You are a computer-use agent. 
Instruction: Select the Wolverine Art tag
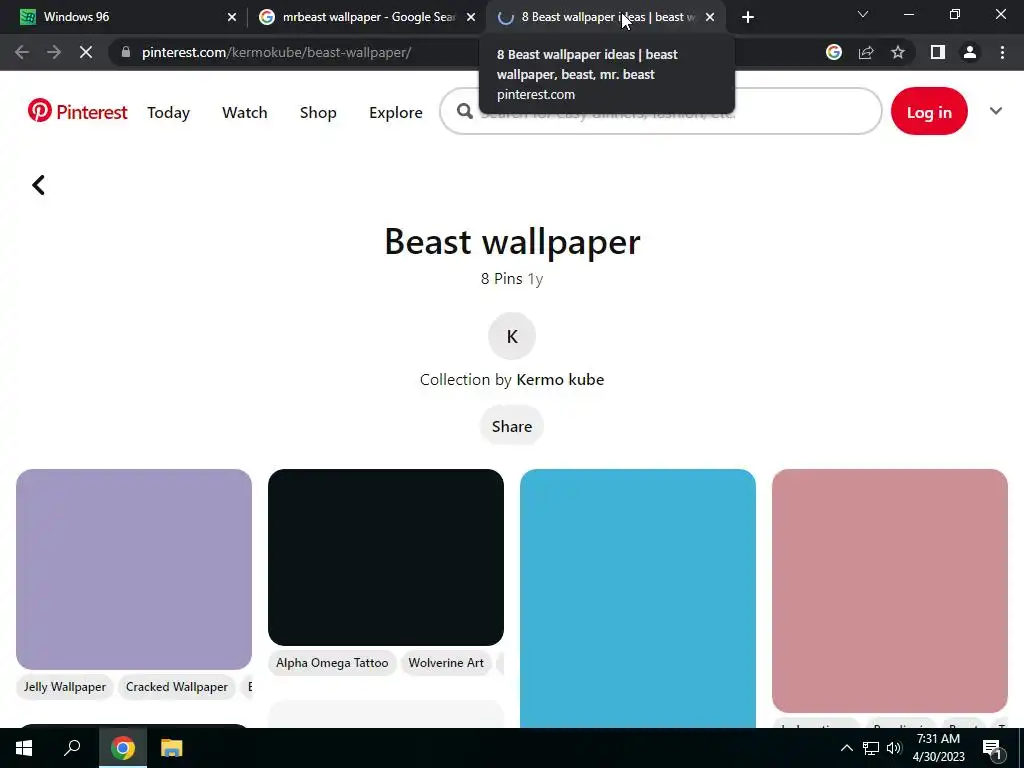446,663
